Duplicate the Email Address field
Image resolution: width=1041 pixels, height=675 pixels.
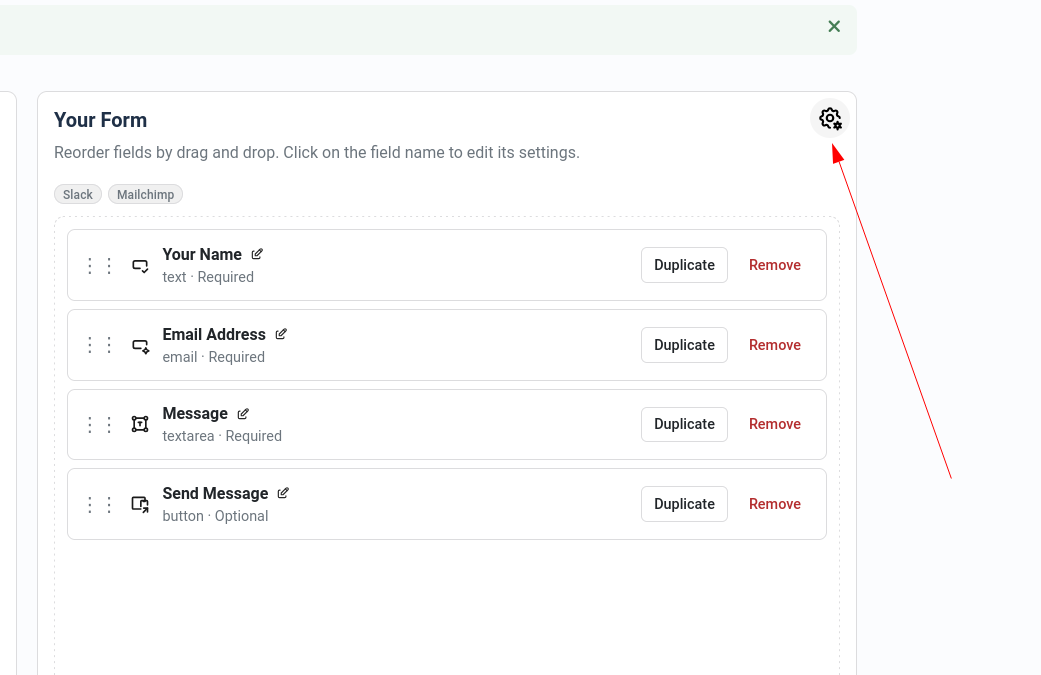(x=684, y=345)
